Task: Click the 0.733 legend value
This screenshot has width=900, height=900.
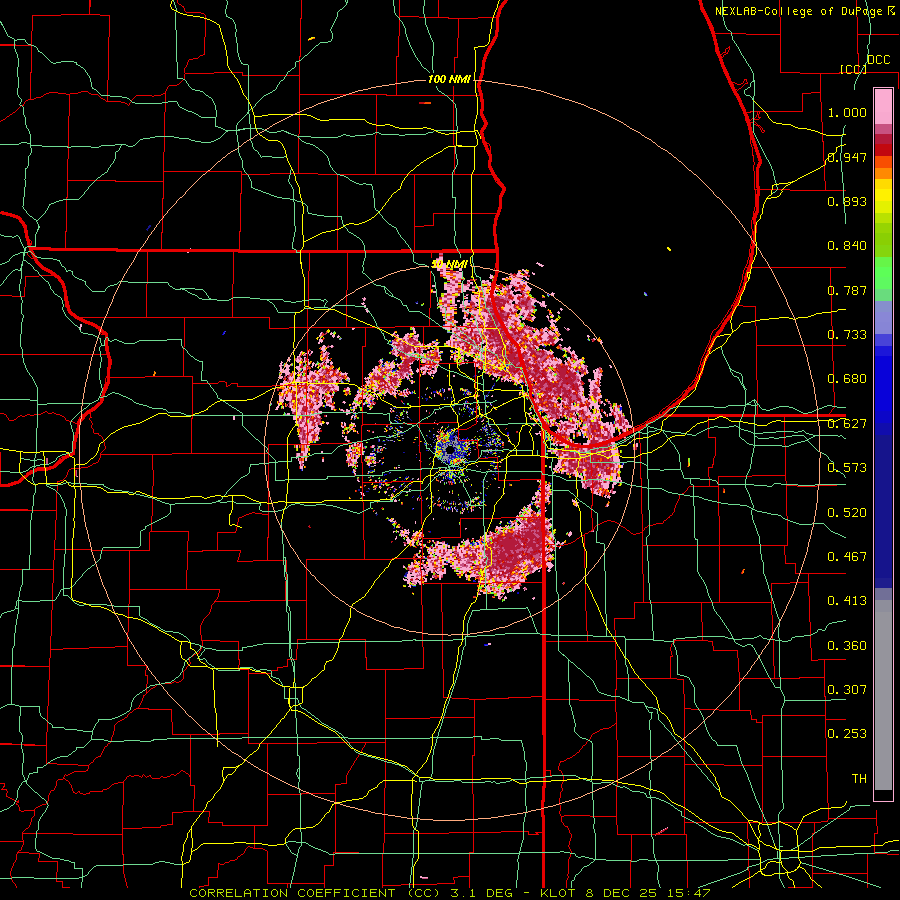Action: (x=847, y=335)
